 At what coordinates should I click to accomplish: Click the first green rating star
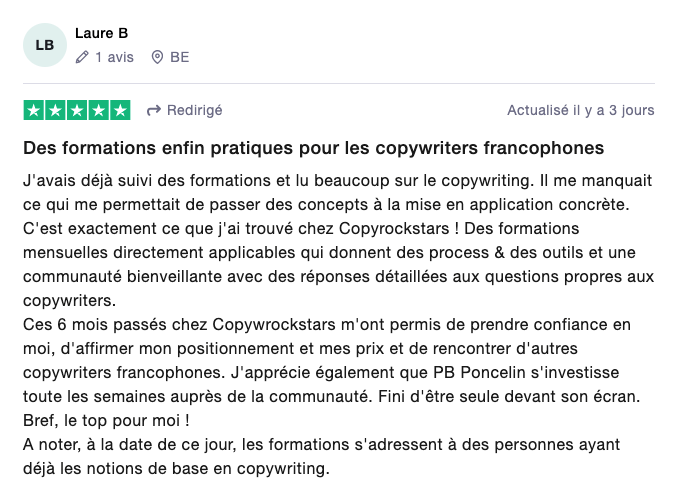point(33,110)
